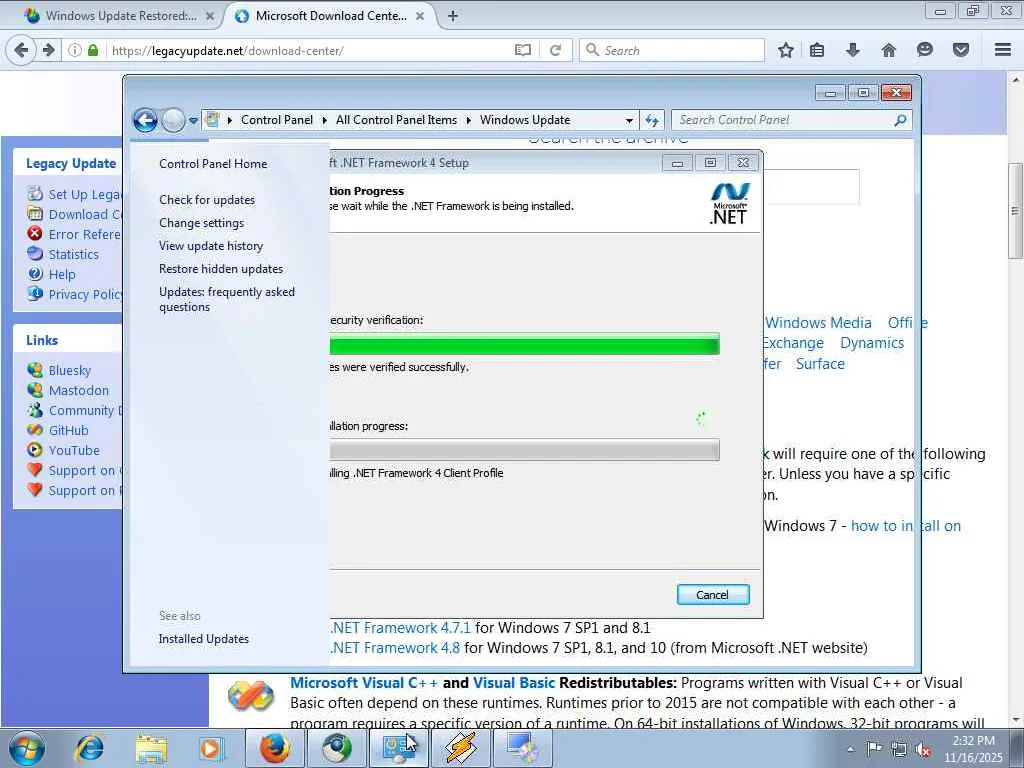Screen dimensions: 1024x768
Task: Open Microsoft Visual C++ link
Action: (364, 682)
